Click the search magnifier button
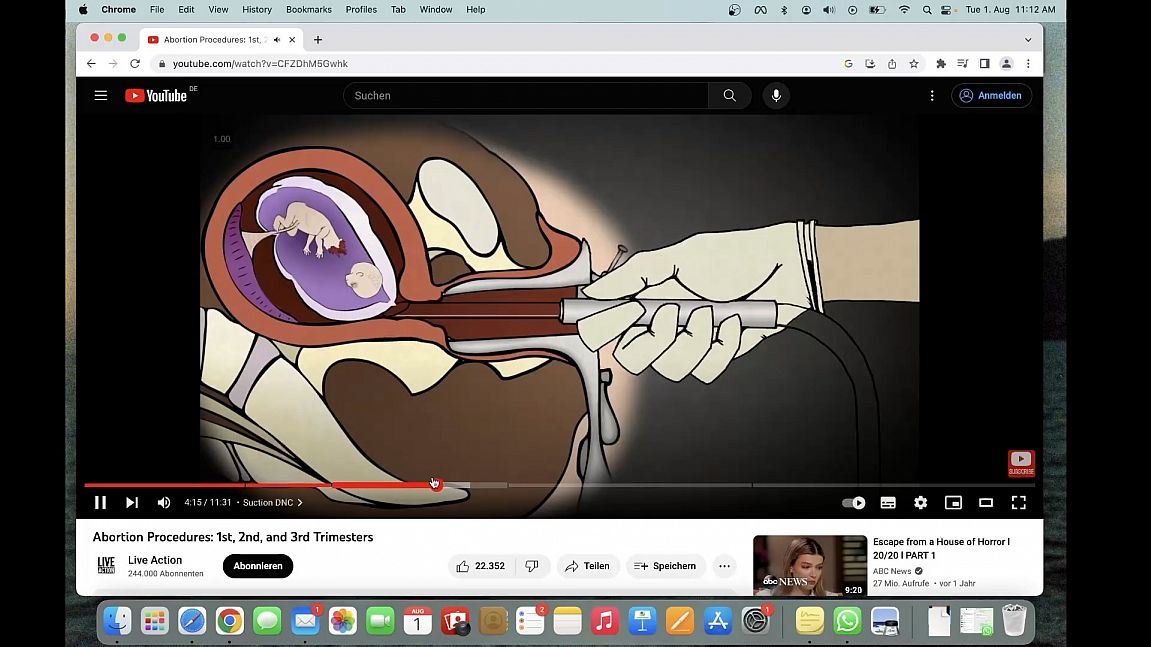 pos(729,96)
